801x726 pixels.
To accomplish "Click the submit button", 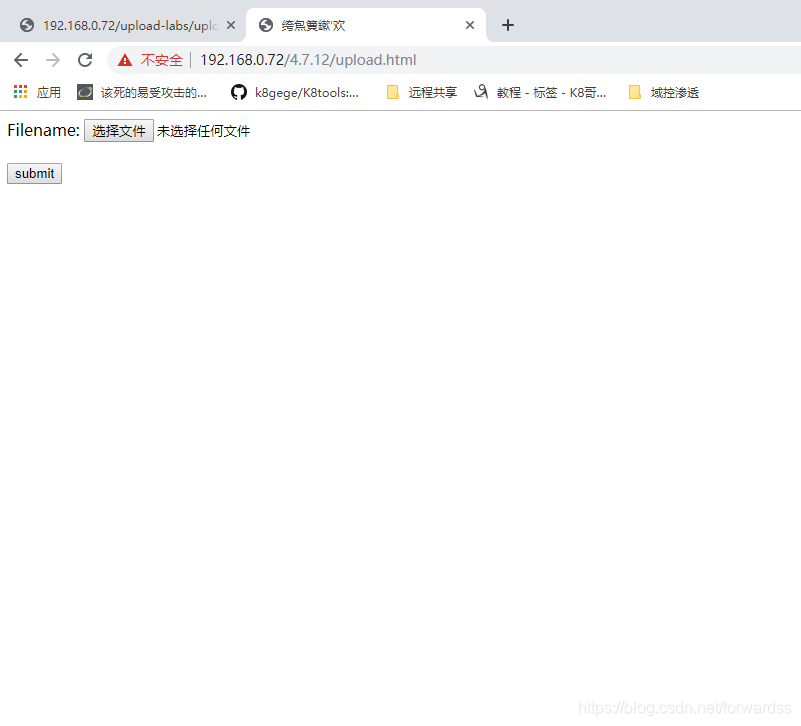I will click(34, 174).
